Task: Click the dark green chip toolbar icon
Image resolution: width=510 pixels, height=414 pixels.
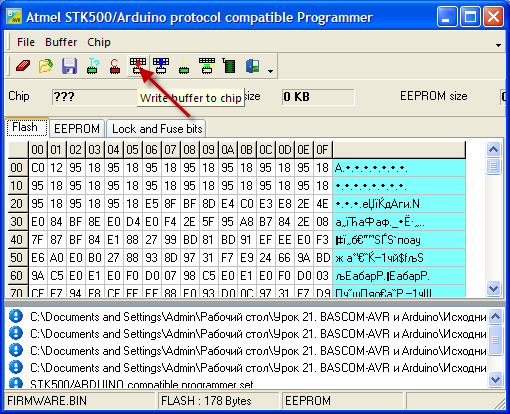Action: pos(229,66)
